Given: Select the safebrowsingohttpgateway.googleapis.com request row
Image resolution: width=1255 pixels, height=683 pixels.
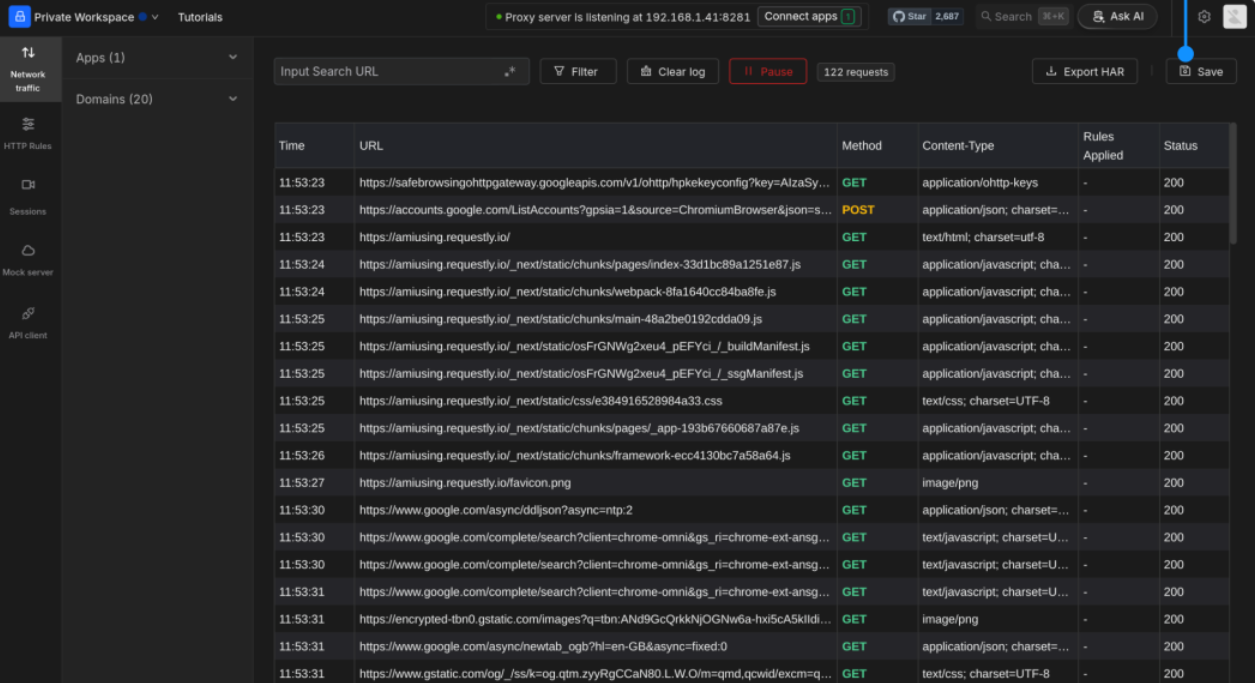Looking at the screenshot, I should click(751, 183).
